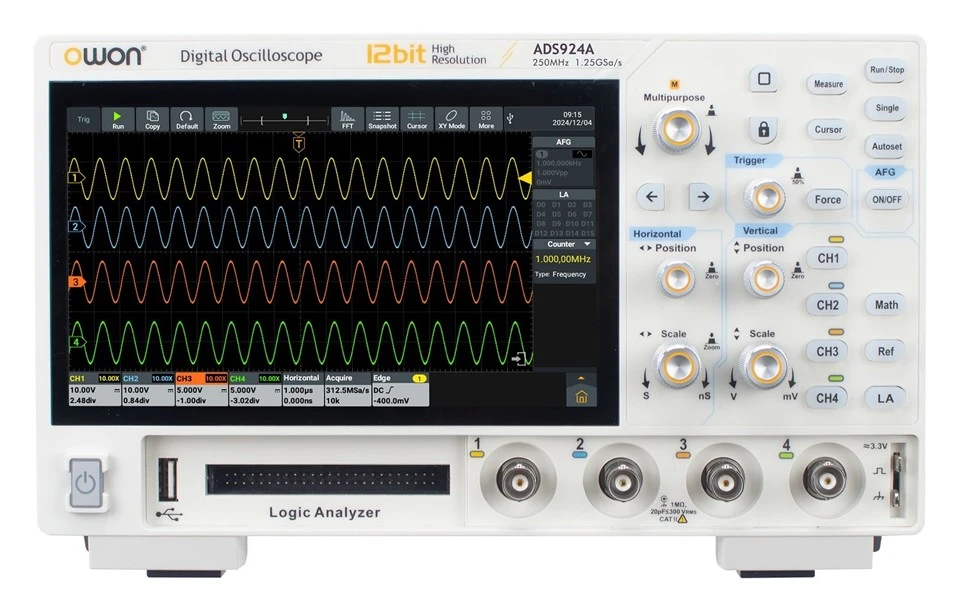Push the Single button
Viewport: 960px width, 610px height.
coord(887,108)
